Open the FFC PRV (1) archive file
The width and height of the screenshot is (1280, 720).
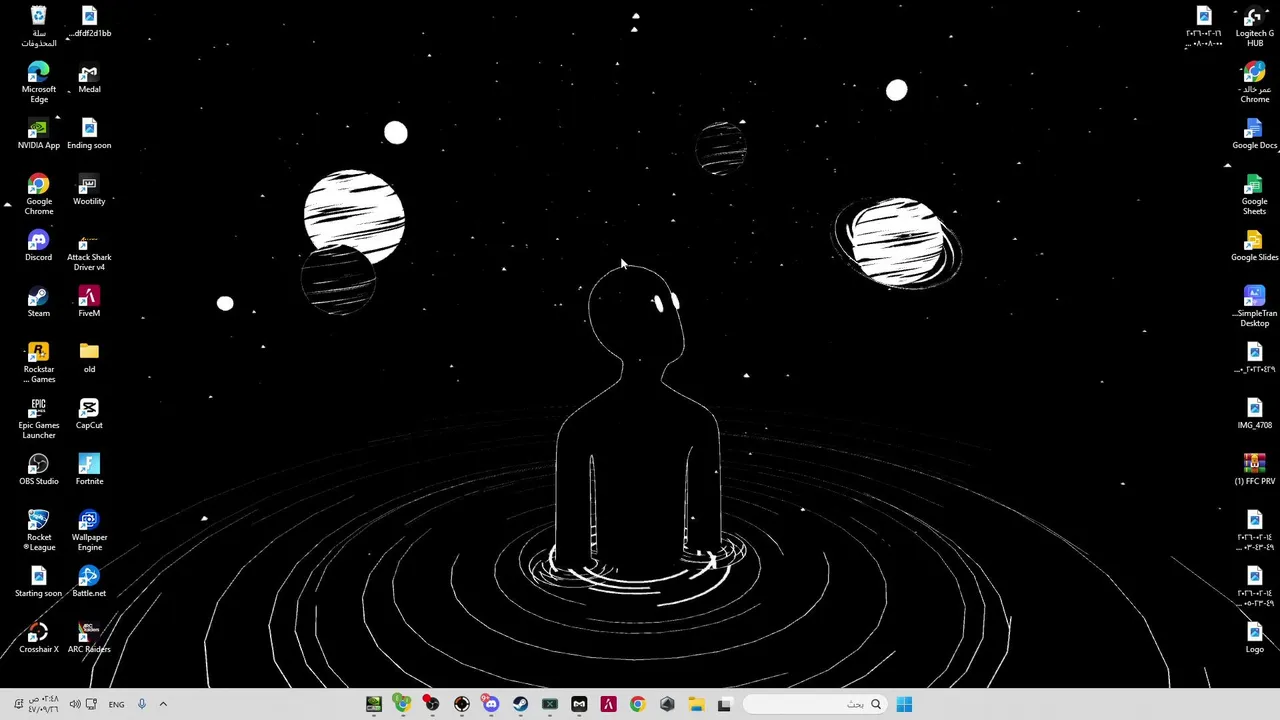(x=1254, y=470)
